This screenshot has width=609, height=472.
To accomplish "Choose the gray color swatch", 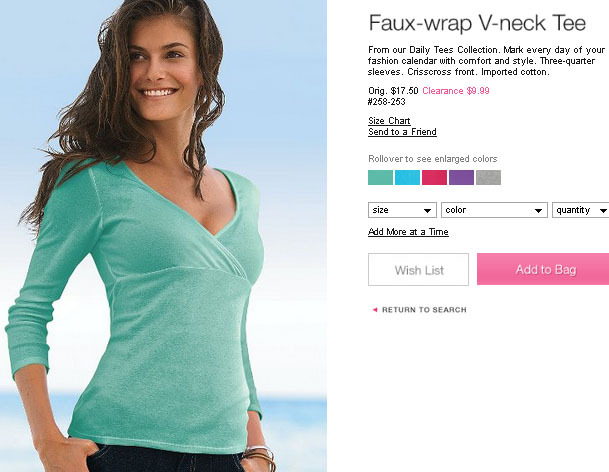I will tap(488, 178).
